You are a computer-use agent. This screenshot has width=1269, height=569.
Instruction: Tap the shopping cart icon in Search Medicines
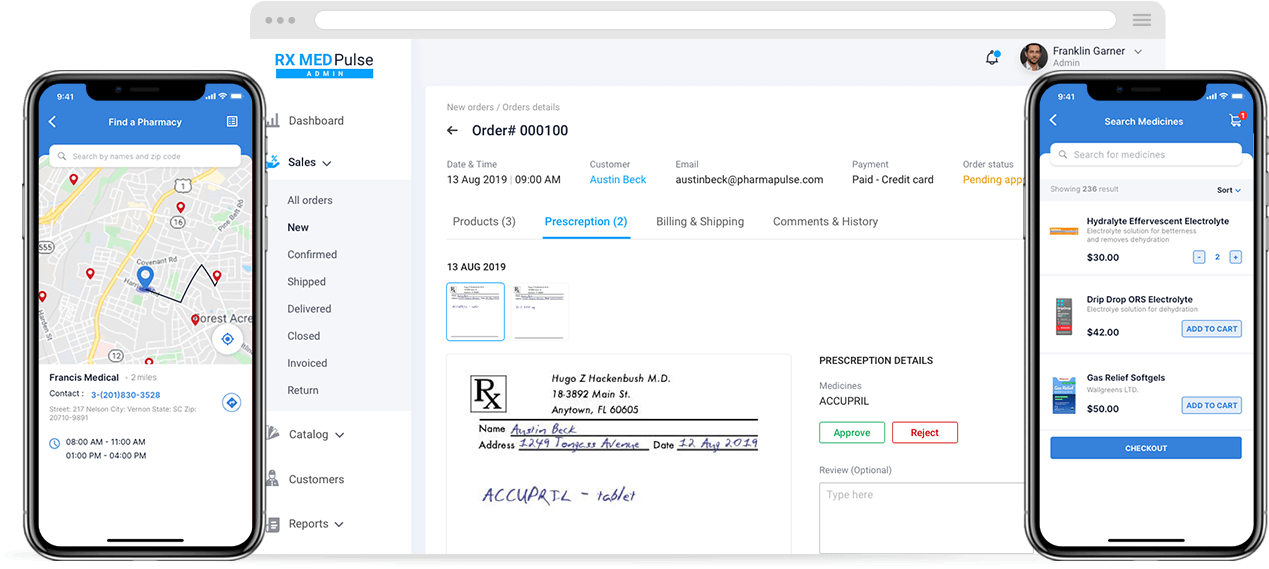pyautogui.click(x=1235, y=121)
